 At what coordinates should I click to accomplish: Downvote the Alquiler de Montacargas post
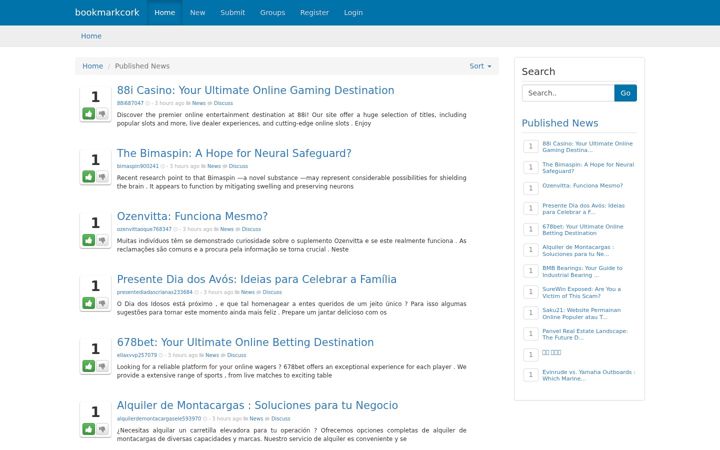102,429
